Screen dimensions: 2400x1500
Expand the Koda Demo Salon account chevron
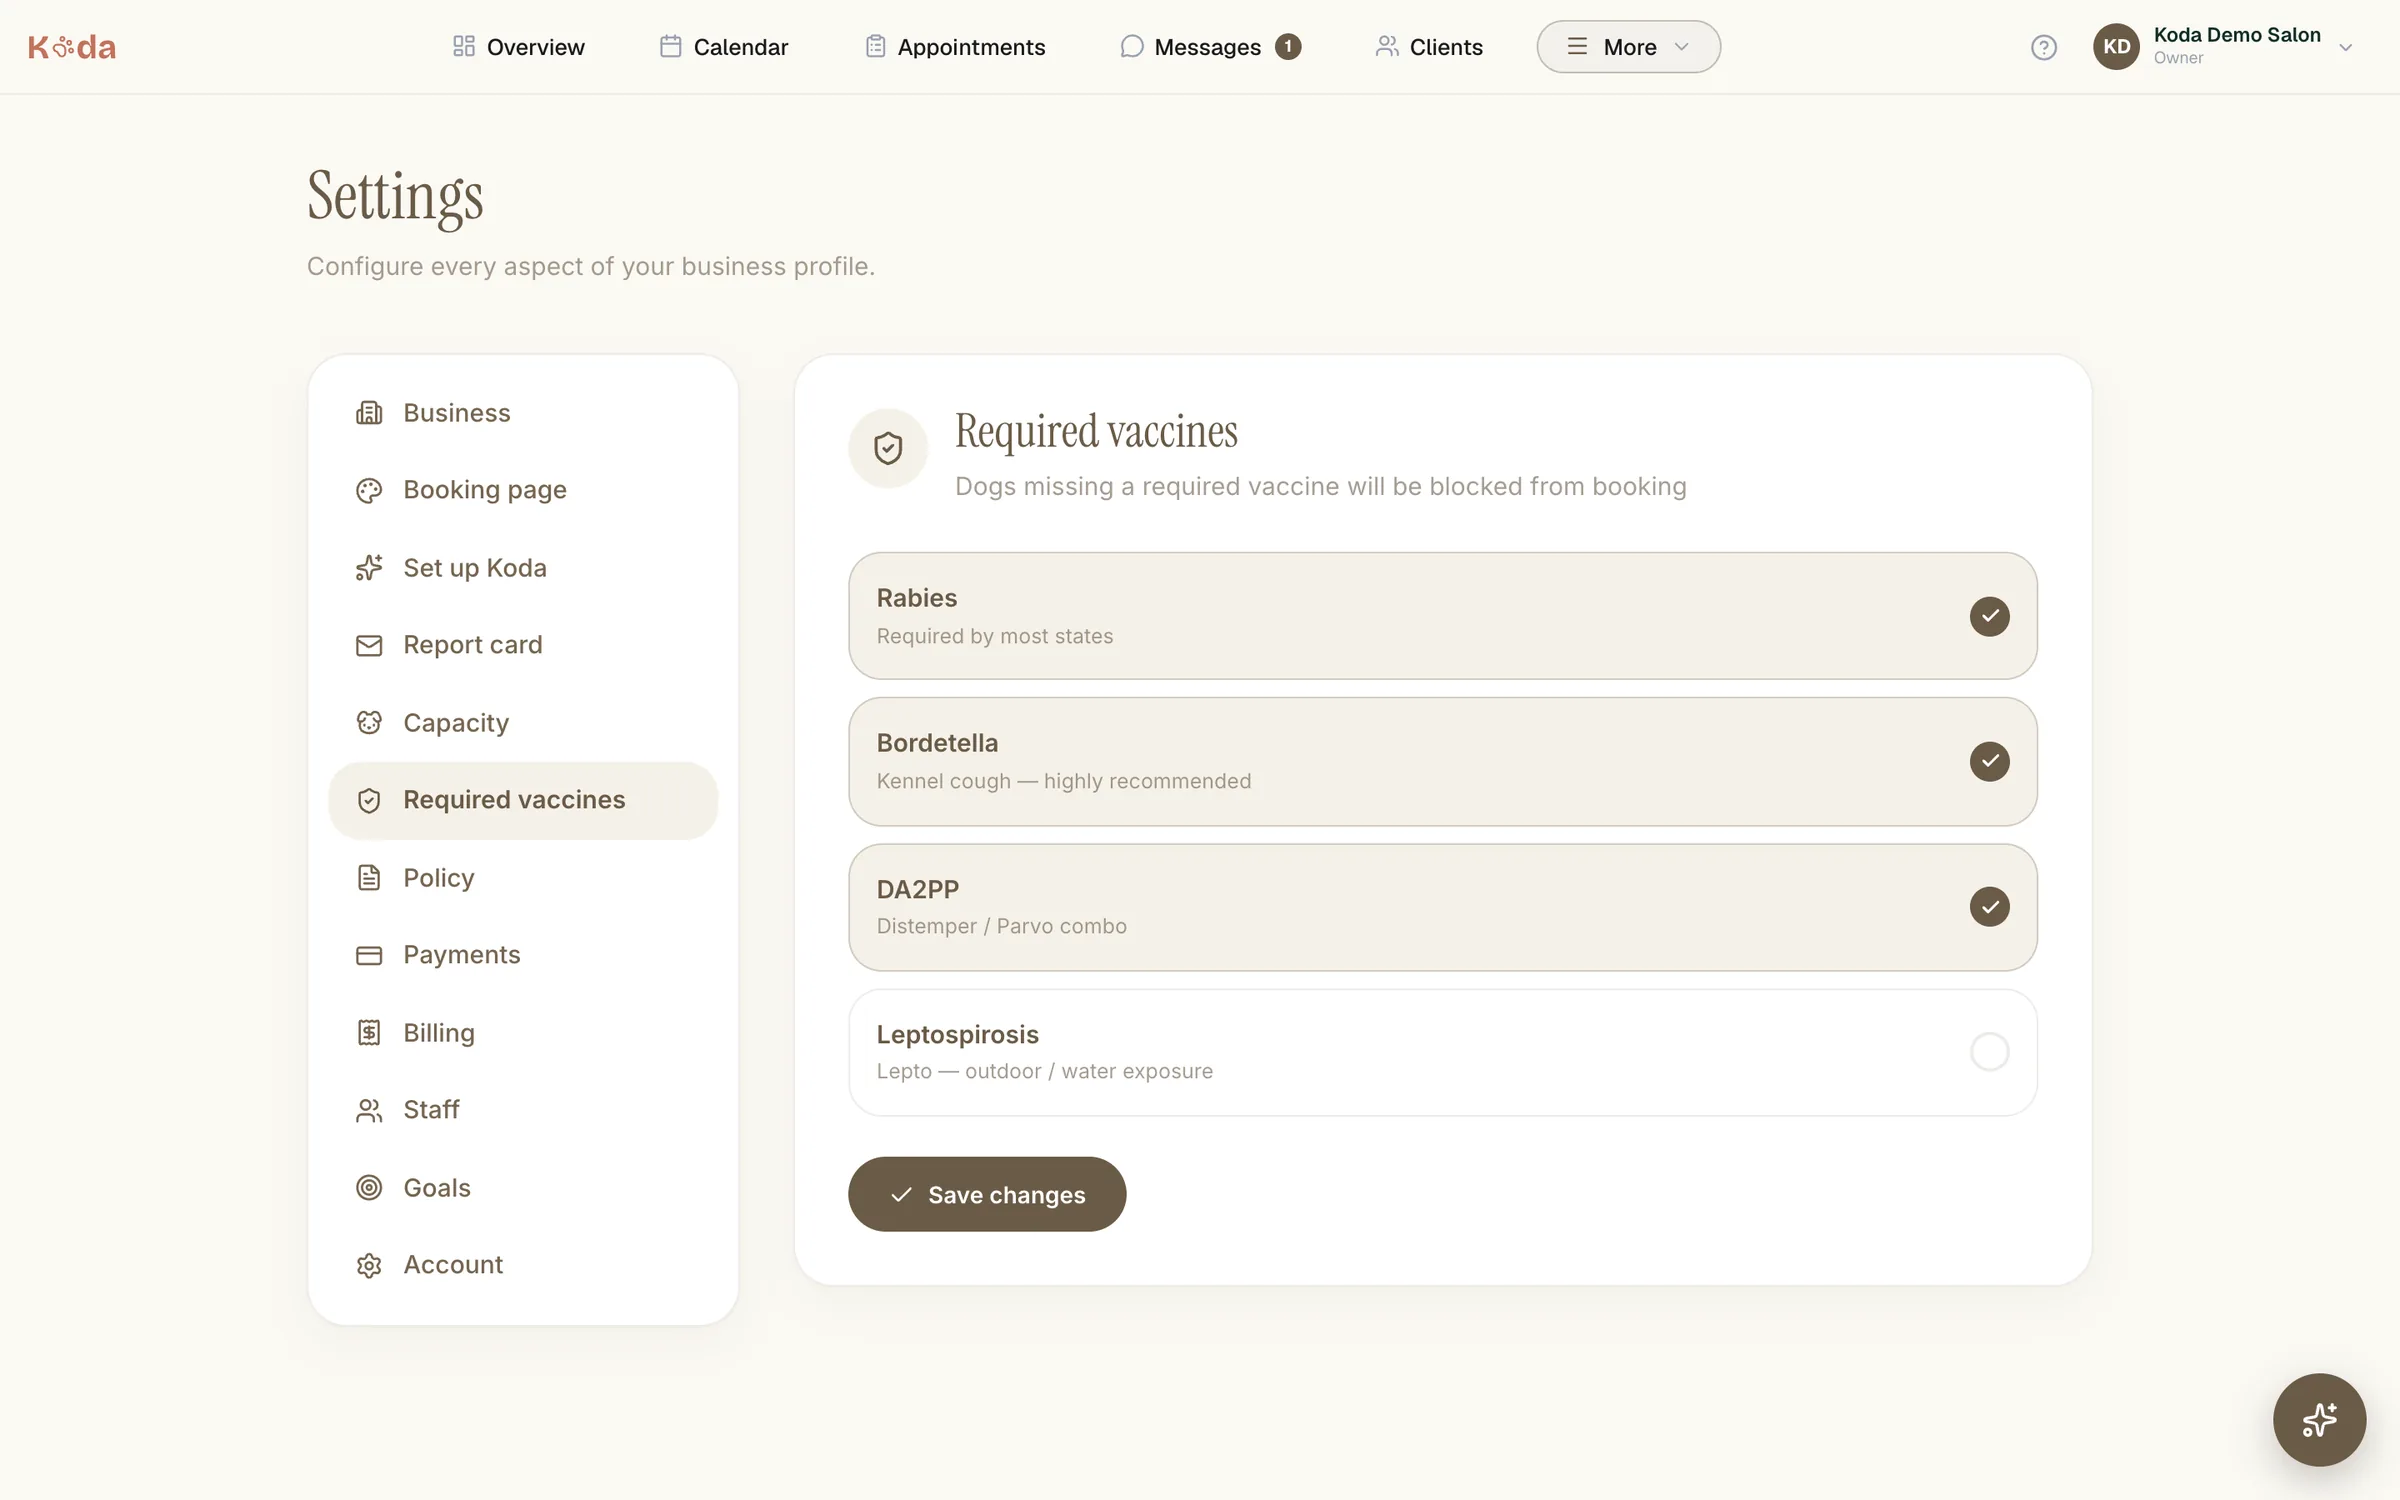[x=2346, y=47]
